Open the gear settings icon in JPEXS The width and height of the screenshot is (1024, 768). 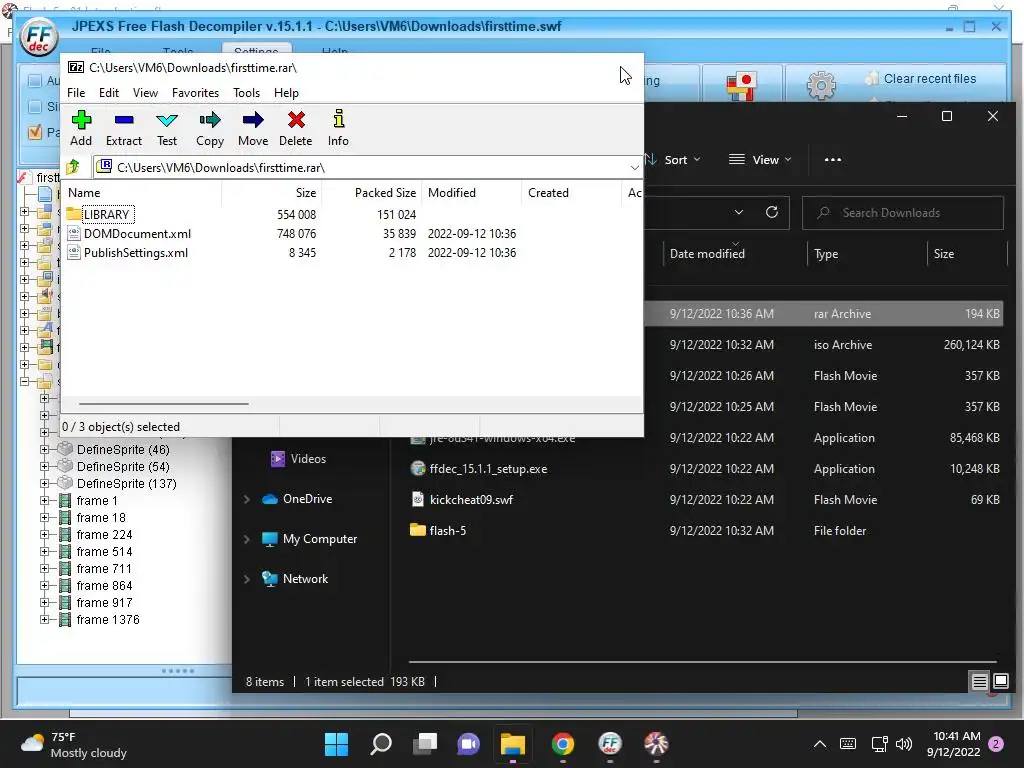(821, 85)
